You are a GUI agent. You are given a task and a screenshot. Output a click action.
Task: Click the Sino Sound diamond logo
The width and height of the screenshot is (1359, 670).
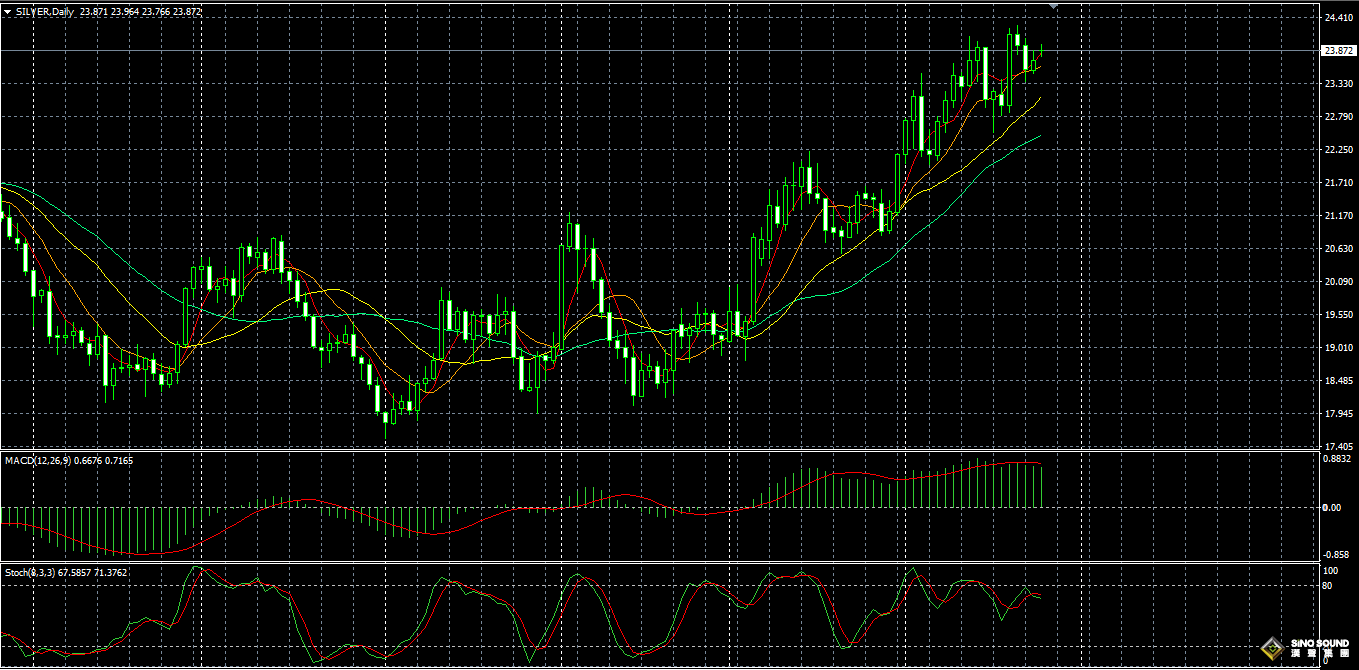(1271, 648)
